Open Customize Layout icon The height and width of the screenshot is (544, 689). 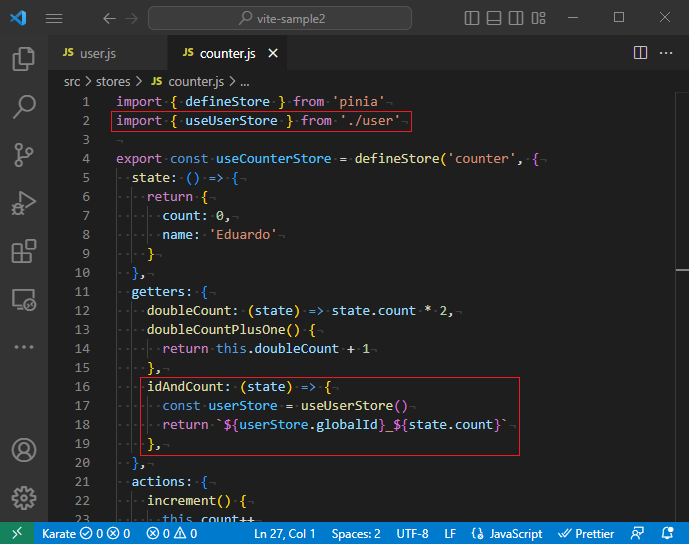click(x=538, y=18)
